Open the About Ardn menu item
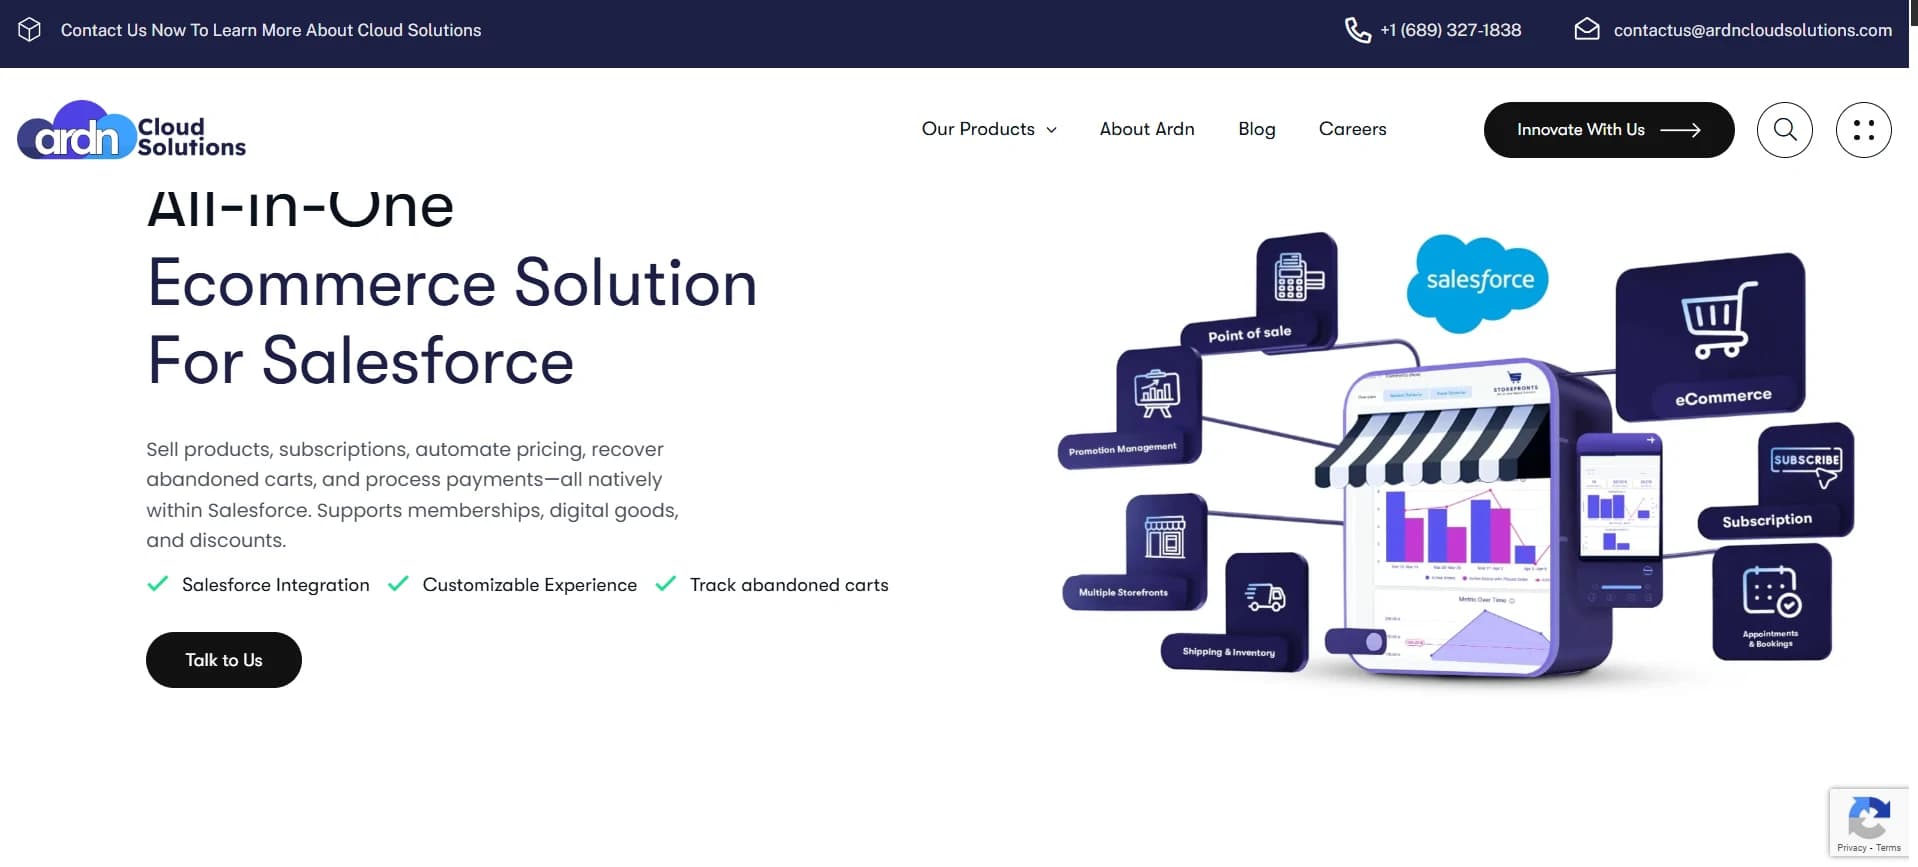 click(1147, 129)
